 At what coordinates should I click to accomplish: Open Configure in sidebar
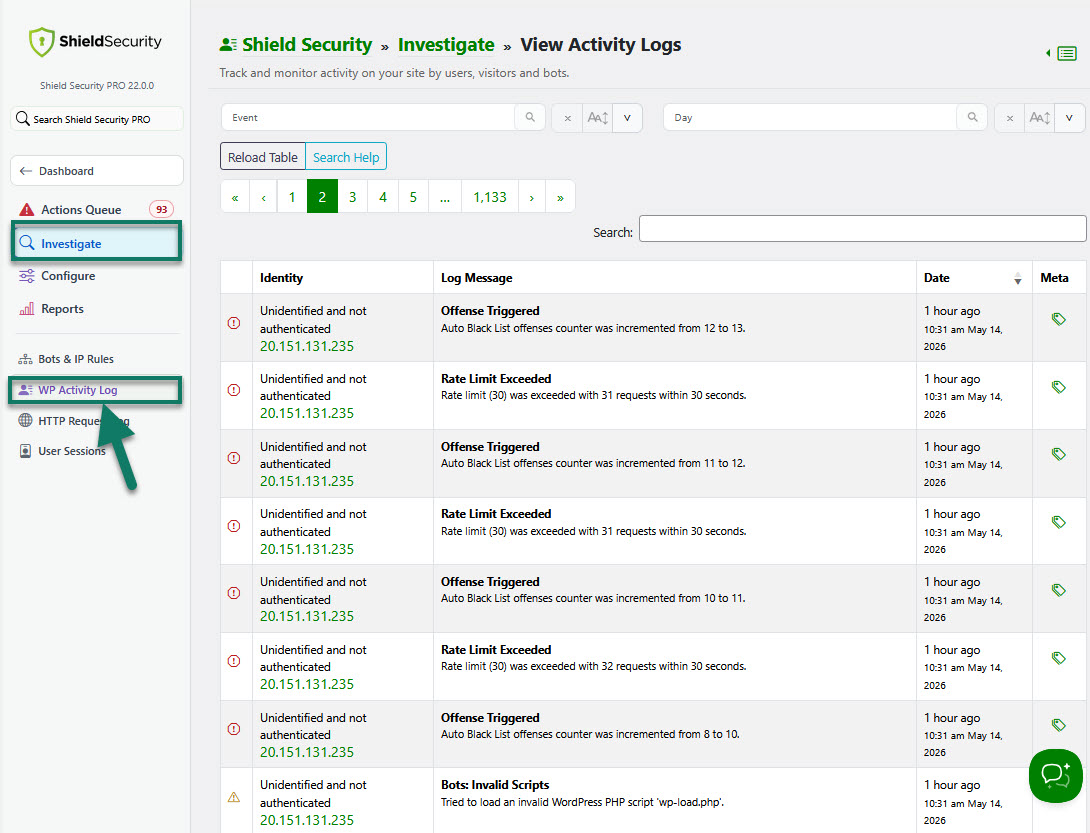[x=68, y=276]
